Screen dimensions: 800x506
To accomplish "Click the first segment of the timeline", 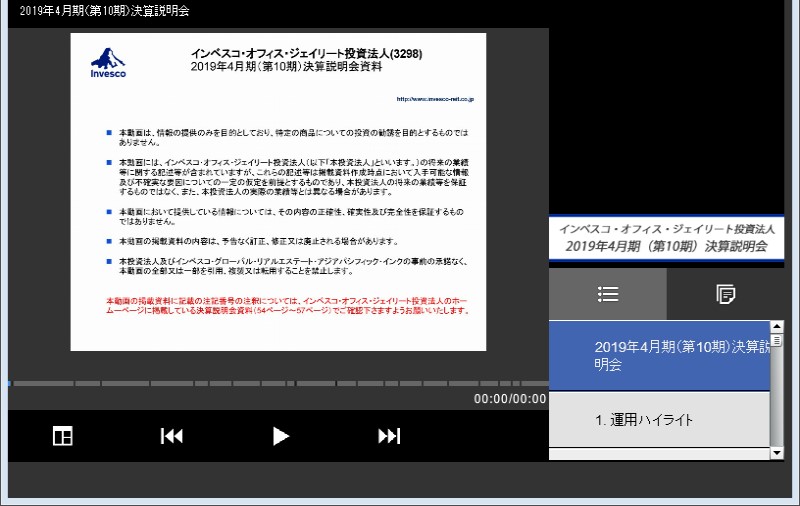I will (x=43, y=383).
